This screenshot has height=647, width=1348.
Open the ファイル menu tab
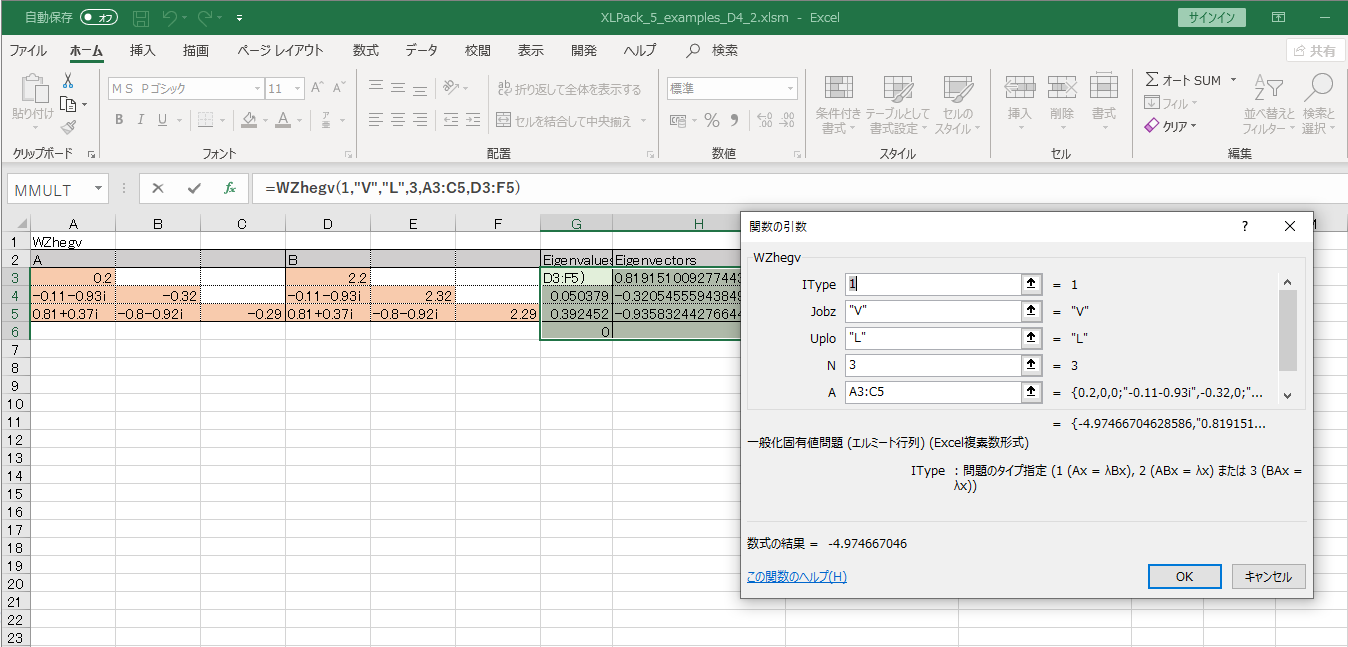click(28, 51)
